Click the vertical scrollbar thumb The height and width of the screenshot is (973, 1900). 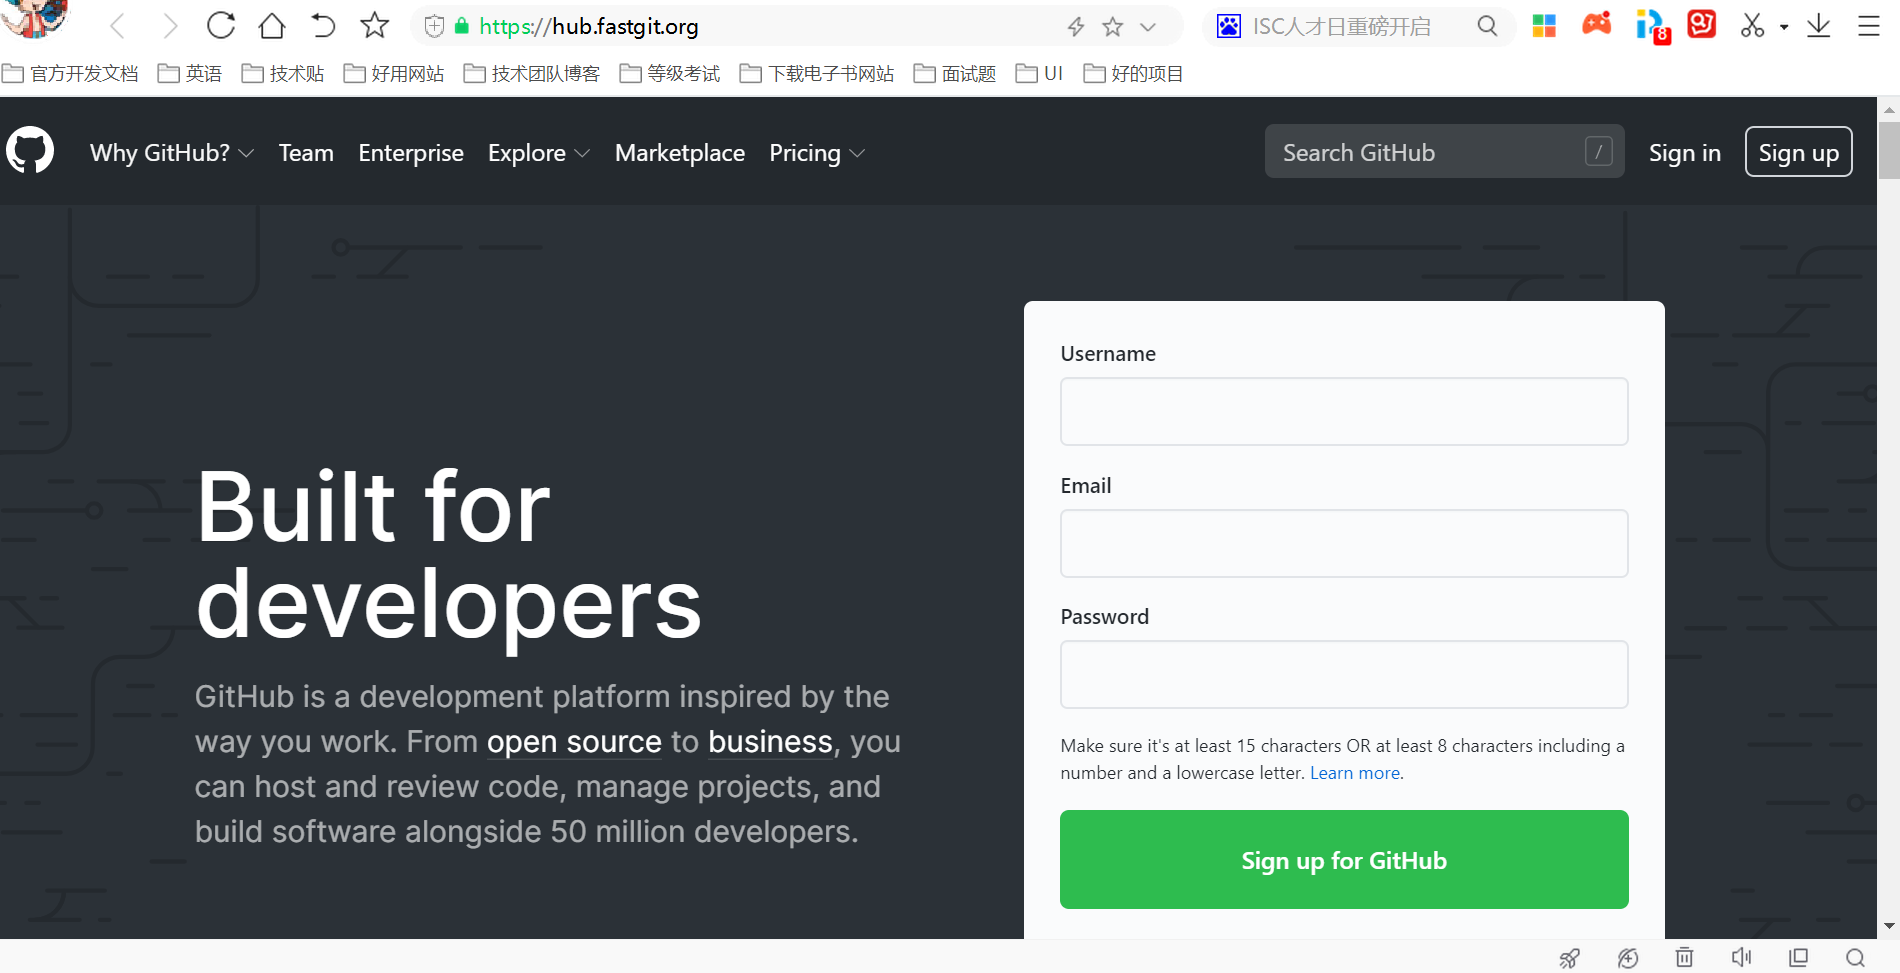tap(1889, 151)
